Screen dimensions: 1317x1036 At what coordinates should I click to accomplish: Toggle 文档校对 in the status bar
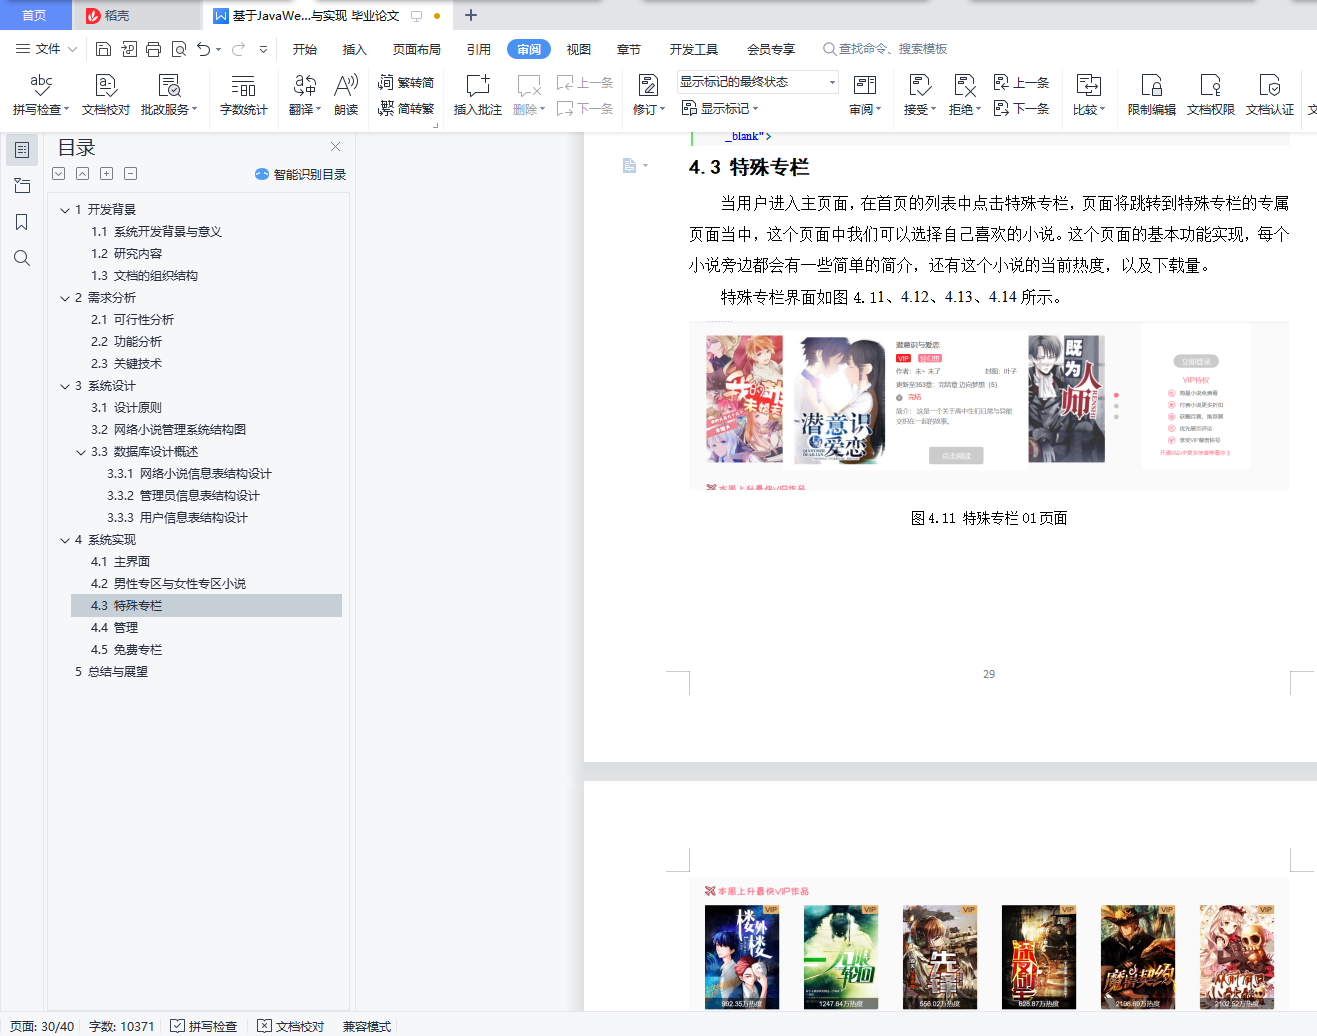291,1026
